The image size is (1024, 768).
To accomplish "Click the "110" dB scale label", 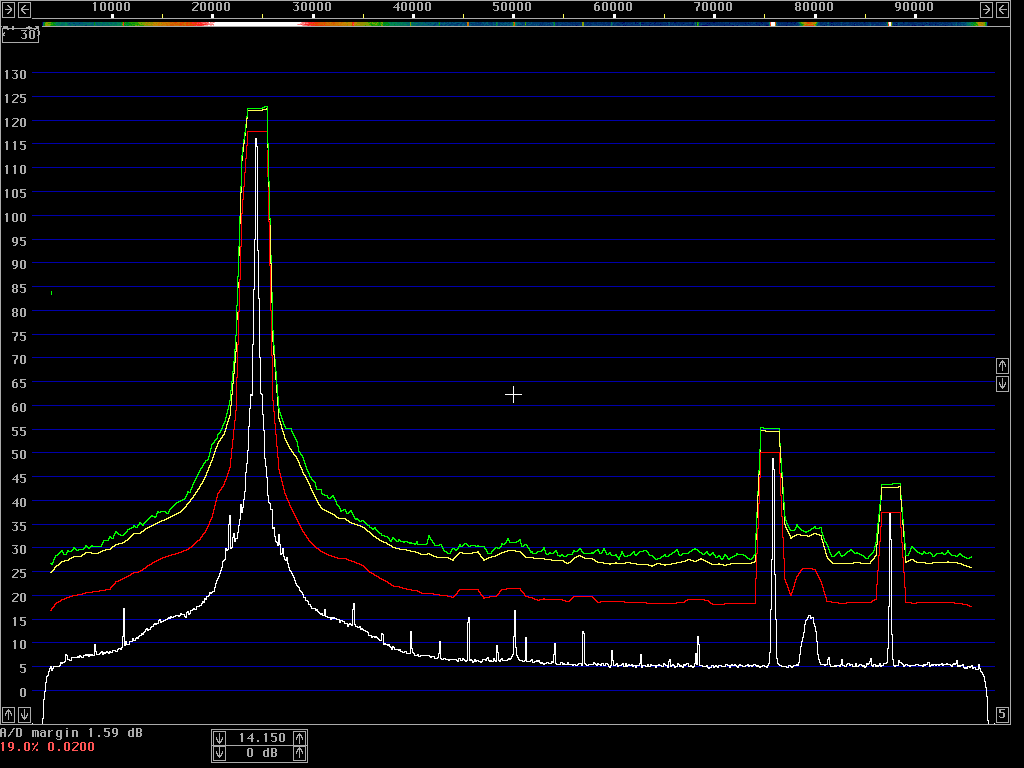I will (x=15, y=170).
